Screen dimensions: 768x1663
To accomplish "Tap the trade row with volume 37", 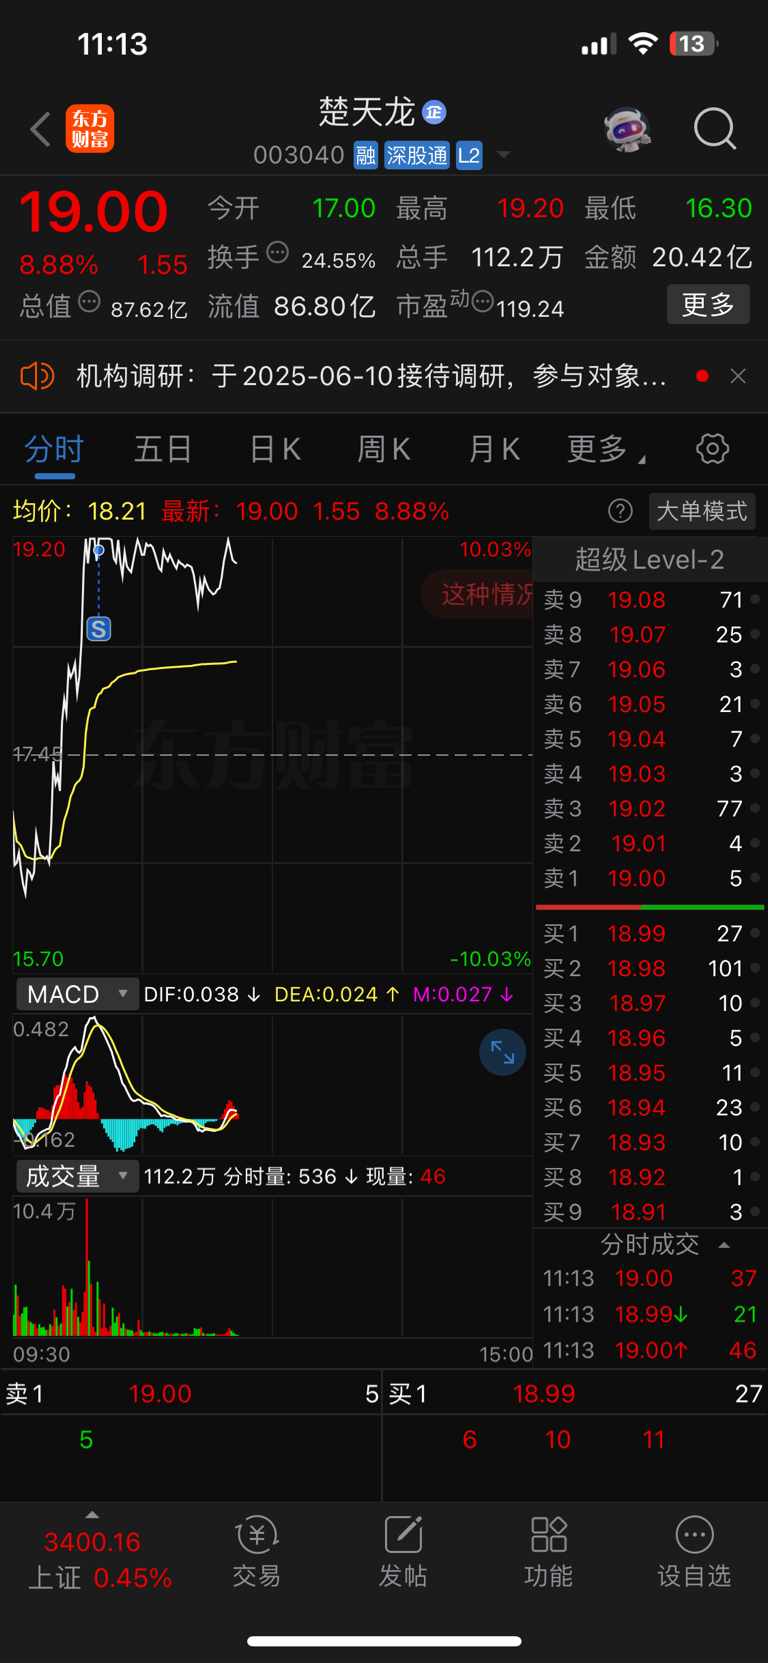I will [650, 1278].
